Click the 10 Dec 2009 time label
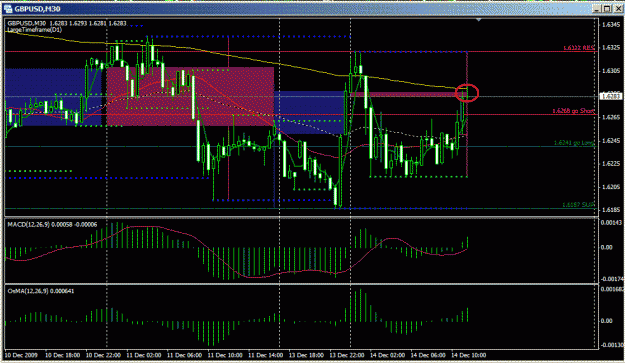Image resolution: width=625 pixels, height=363 pixels. point(21,355)
